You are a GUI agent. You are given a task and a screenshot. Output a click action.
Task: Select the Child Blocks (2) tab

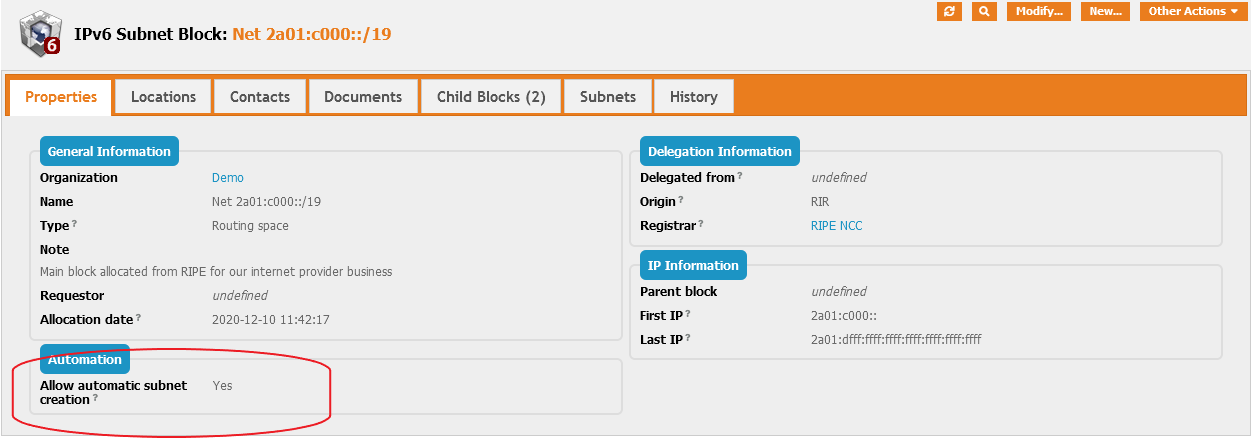click(491, 97)
